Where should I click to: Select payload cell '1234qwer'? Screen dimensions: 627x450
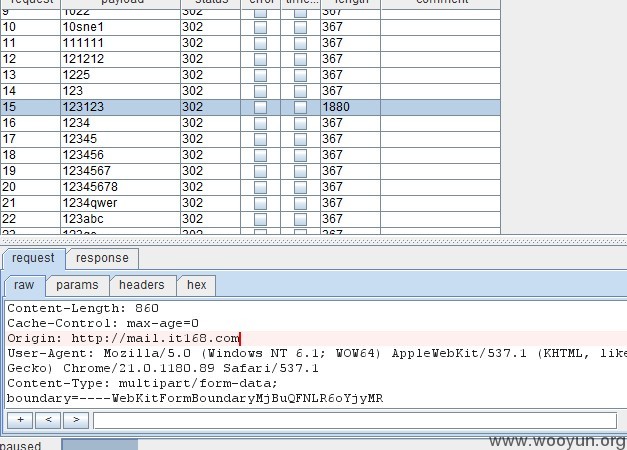pos(120,203)
